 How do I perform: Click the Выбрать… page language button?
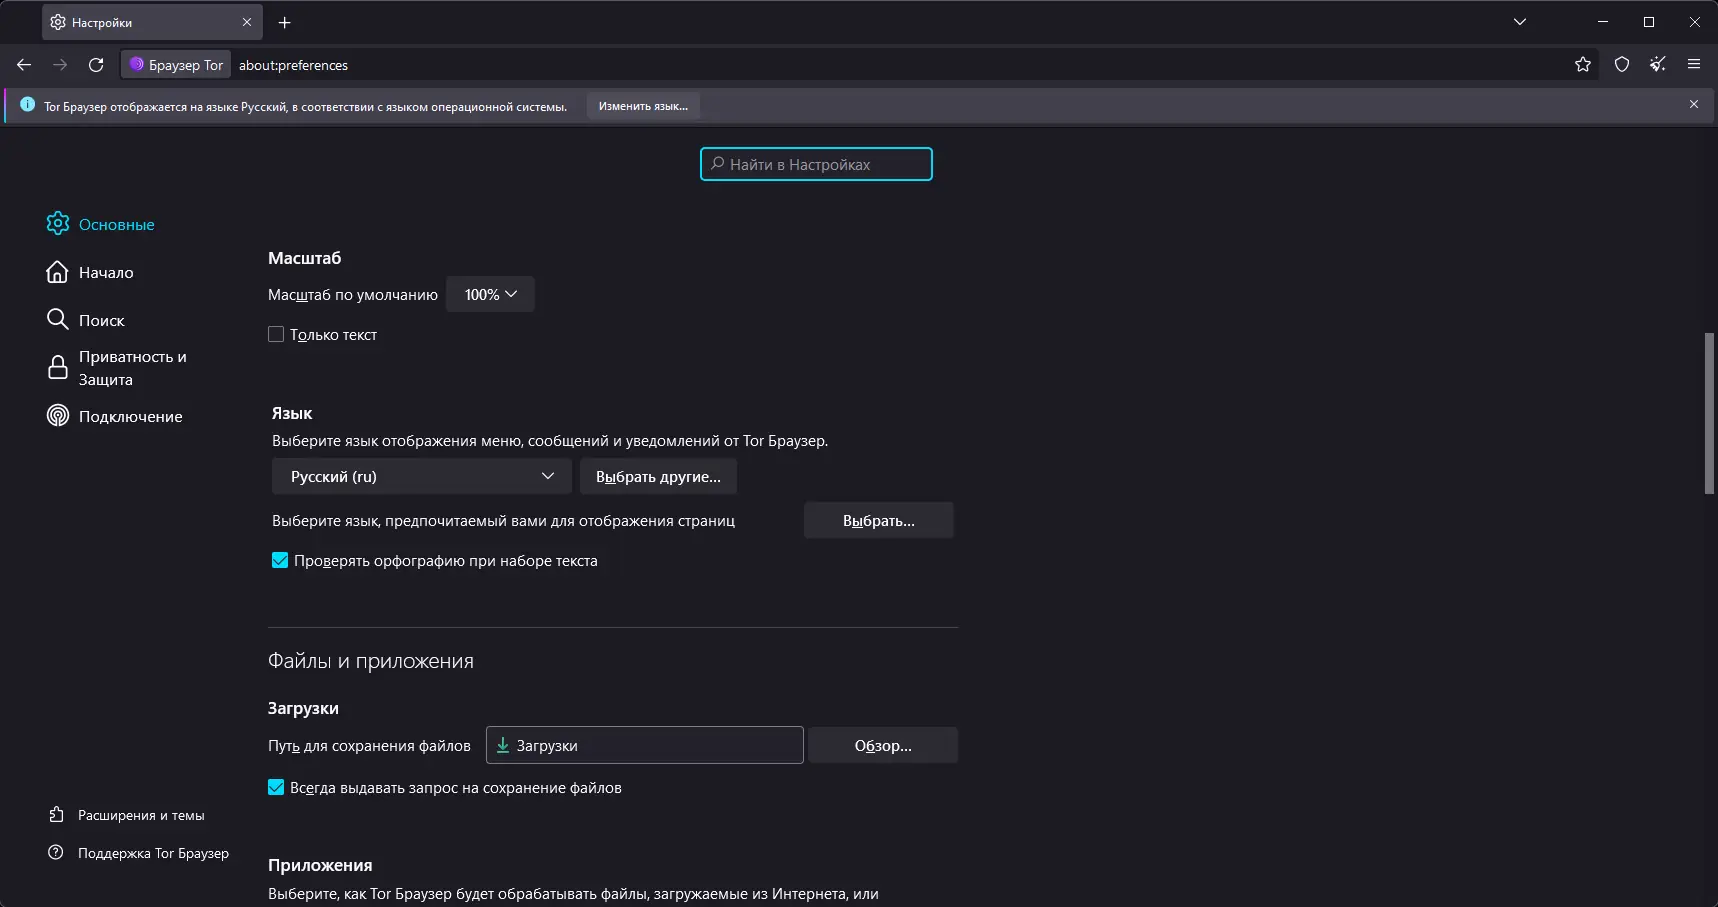pyautogui.click(x=879, y=520)
